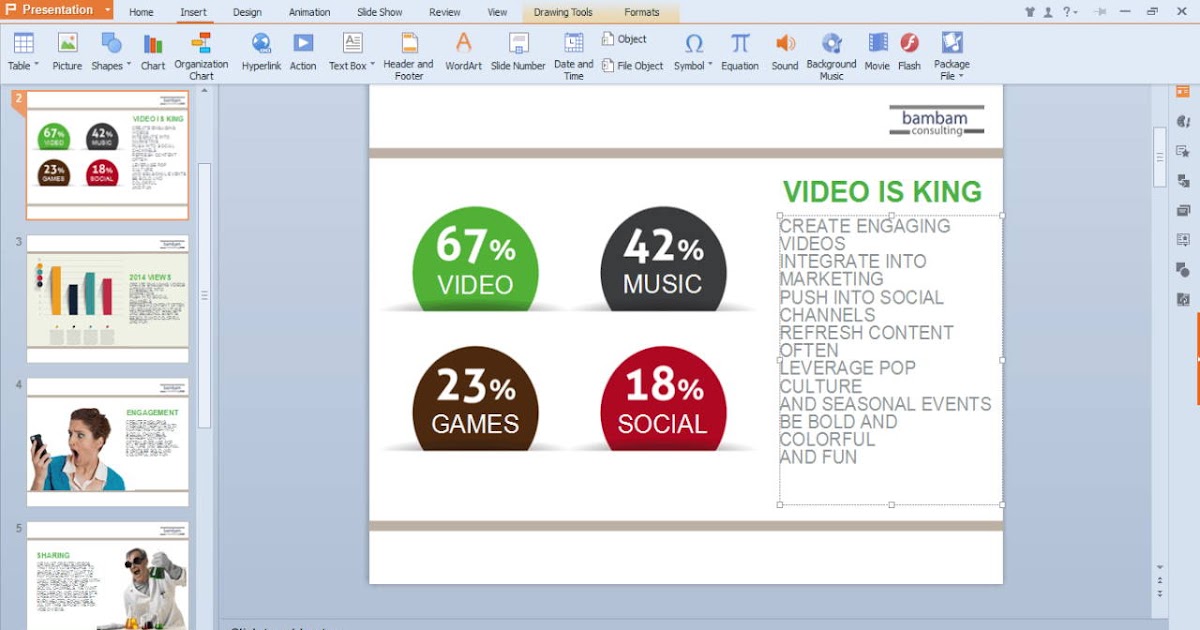This screenshot has height=630, width=1200.
Task: Insert a Sound clip
Action: pos(785,52)
